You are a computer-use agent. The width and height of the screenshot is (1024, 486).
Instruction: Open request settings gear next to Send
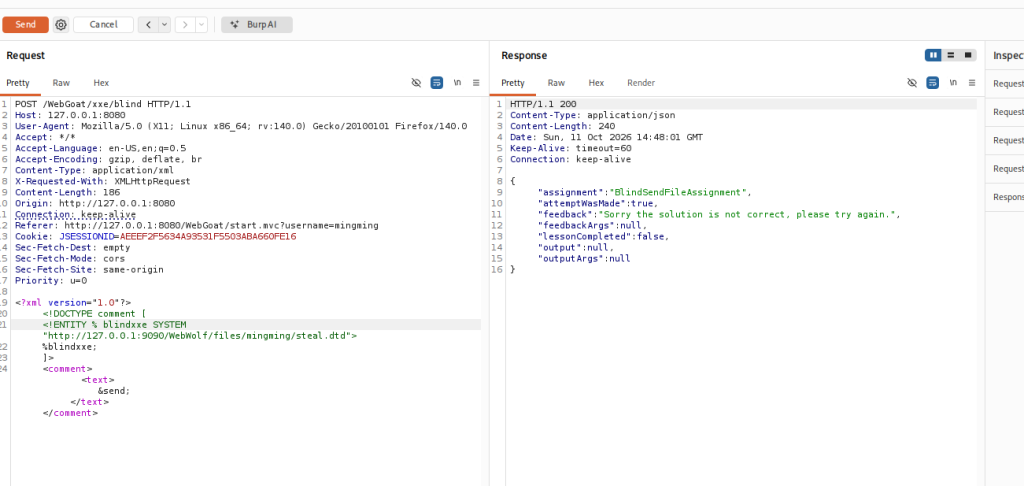61,25
